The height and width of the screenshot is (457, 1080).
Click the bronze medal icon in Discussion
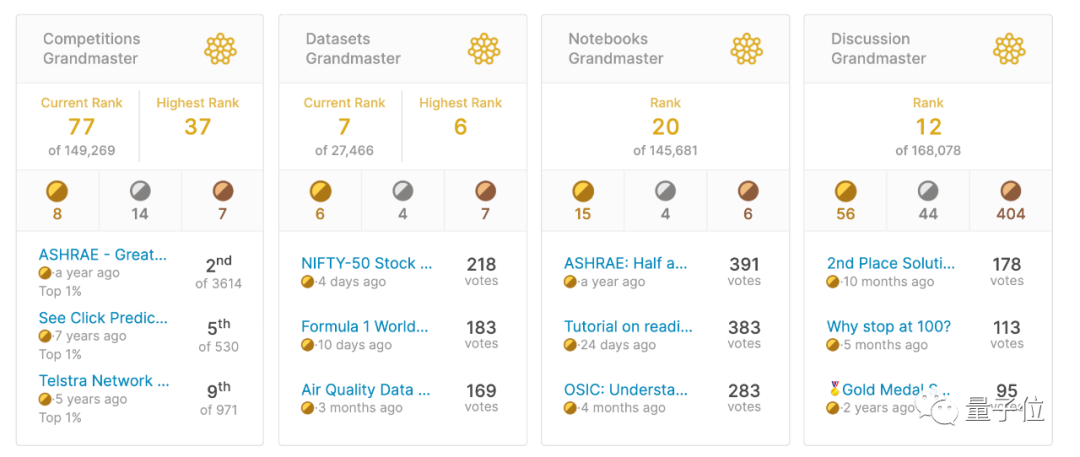[1010, 191]
